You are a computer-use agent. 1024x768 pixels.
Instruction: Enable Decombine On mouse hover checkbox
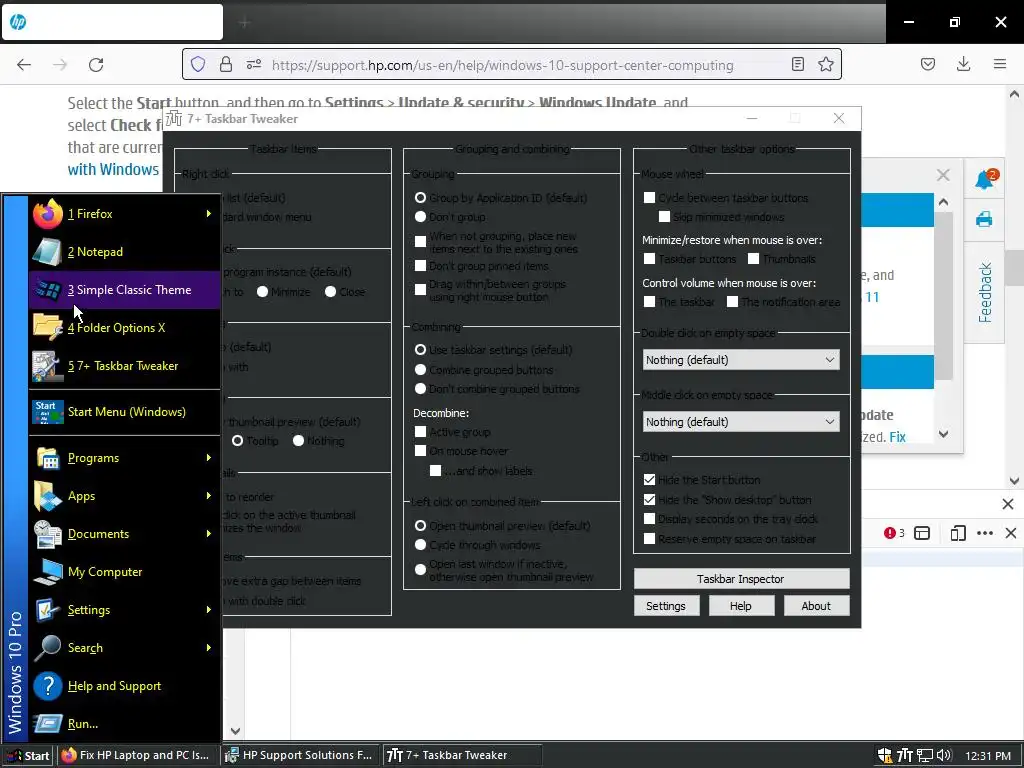coord(421,451)
